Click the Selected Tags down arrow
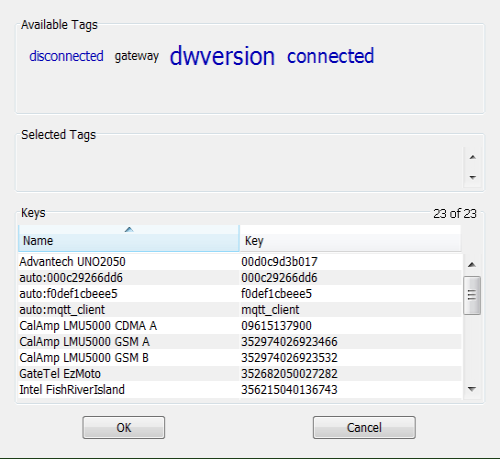This screenshot has width=500, height=459. (472, 177)
